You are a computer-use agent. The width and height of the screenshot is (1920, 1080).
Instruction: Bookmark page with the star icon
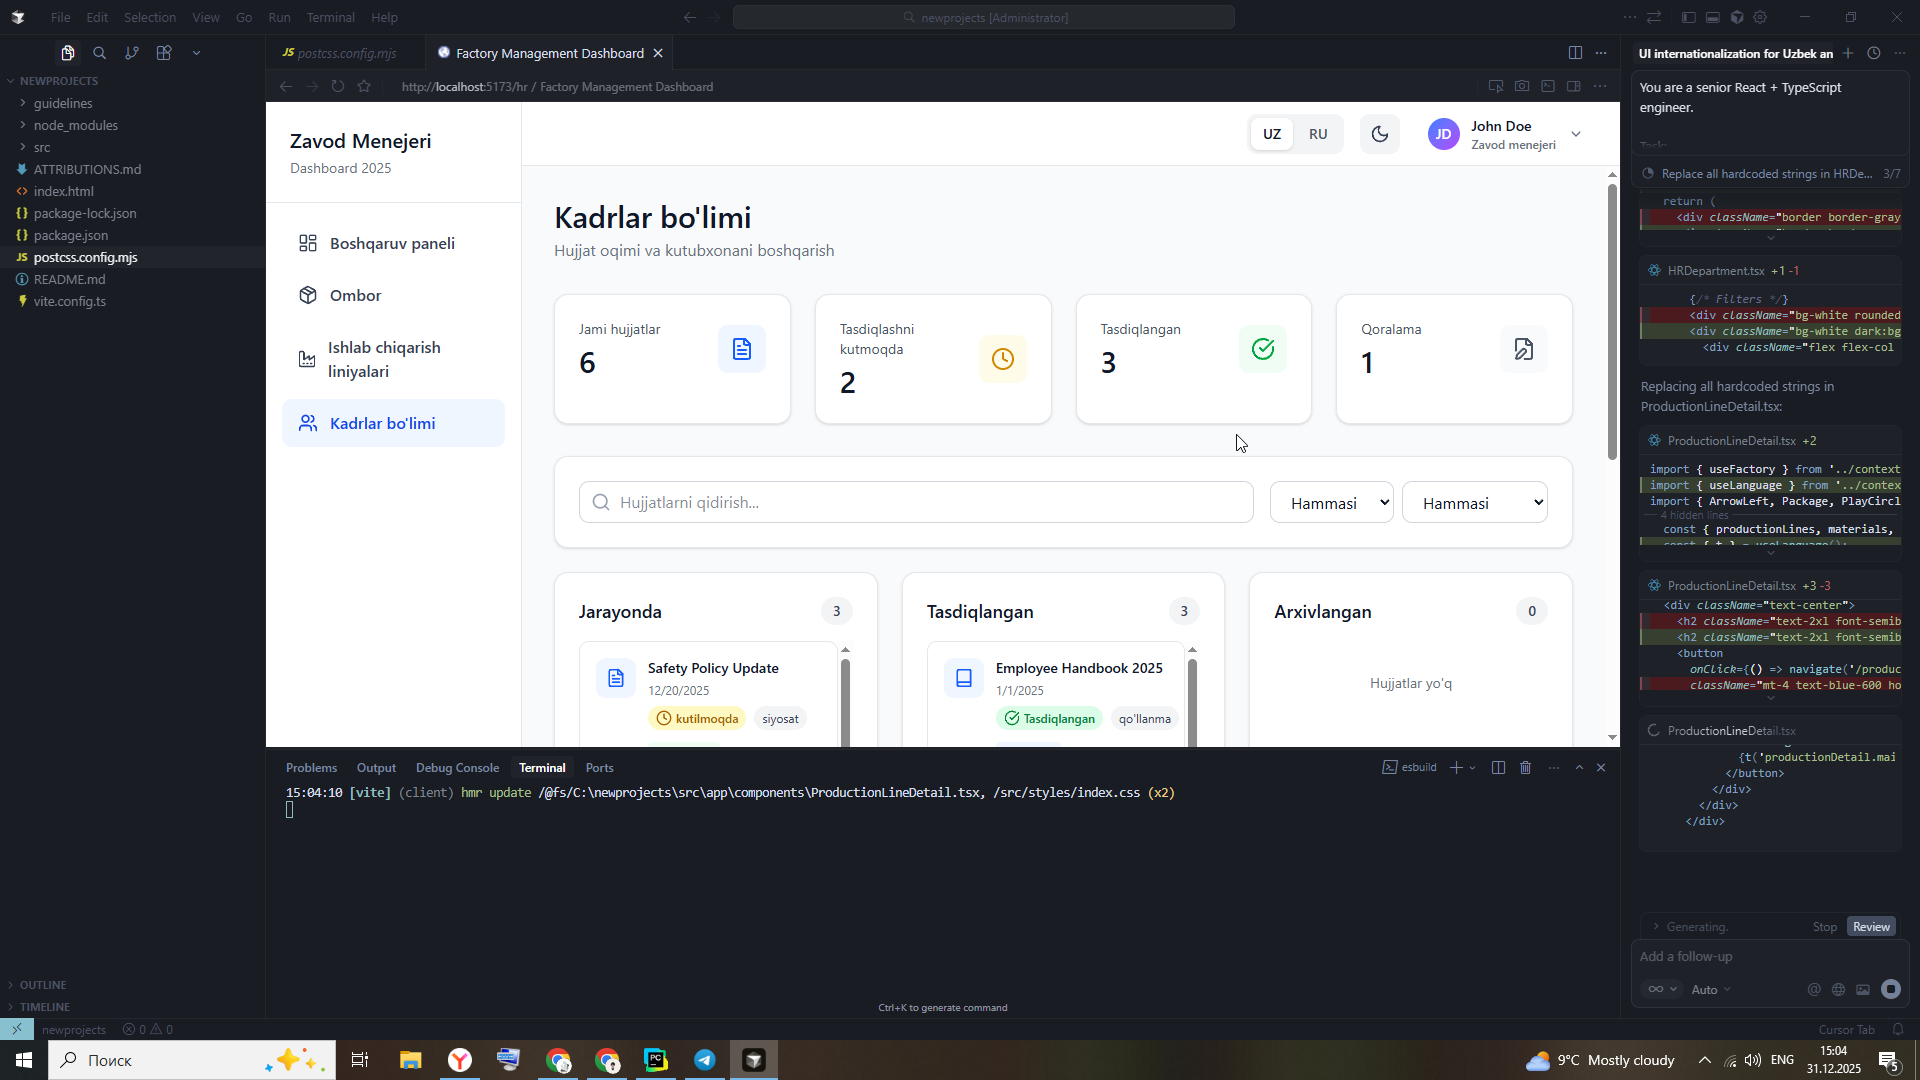tap(364, 87)
